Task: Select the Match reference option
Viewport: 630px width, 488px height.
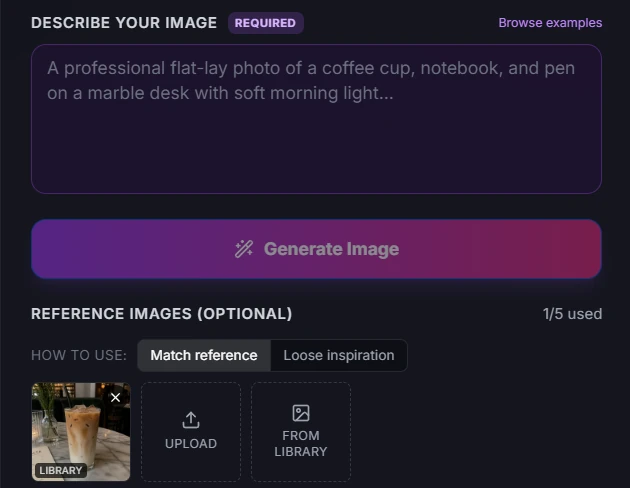Action: pos(204,355)
